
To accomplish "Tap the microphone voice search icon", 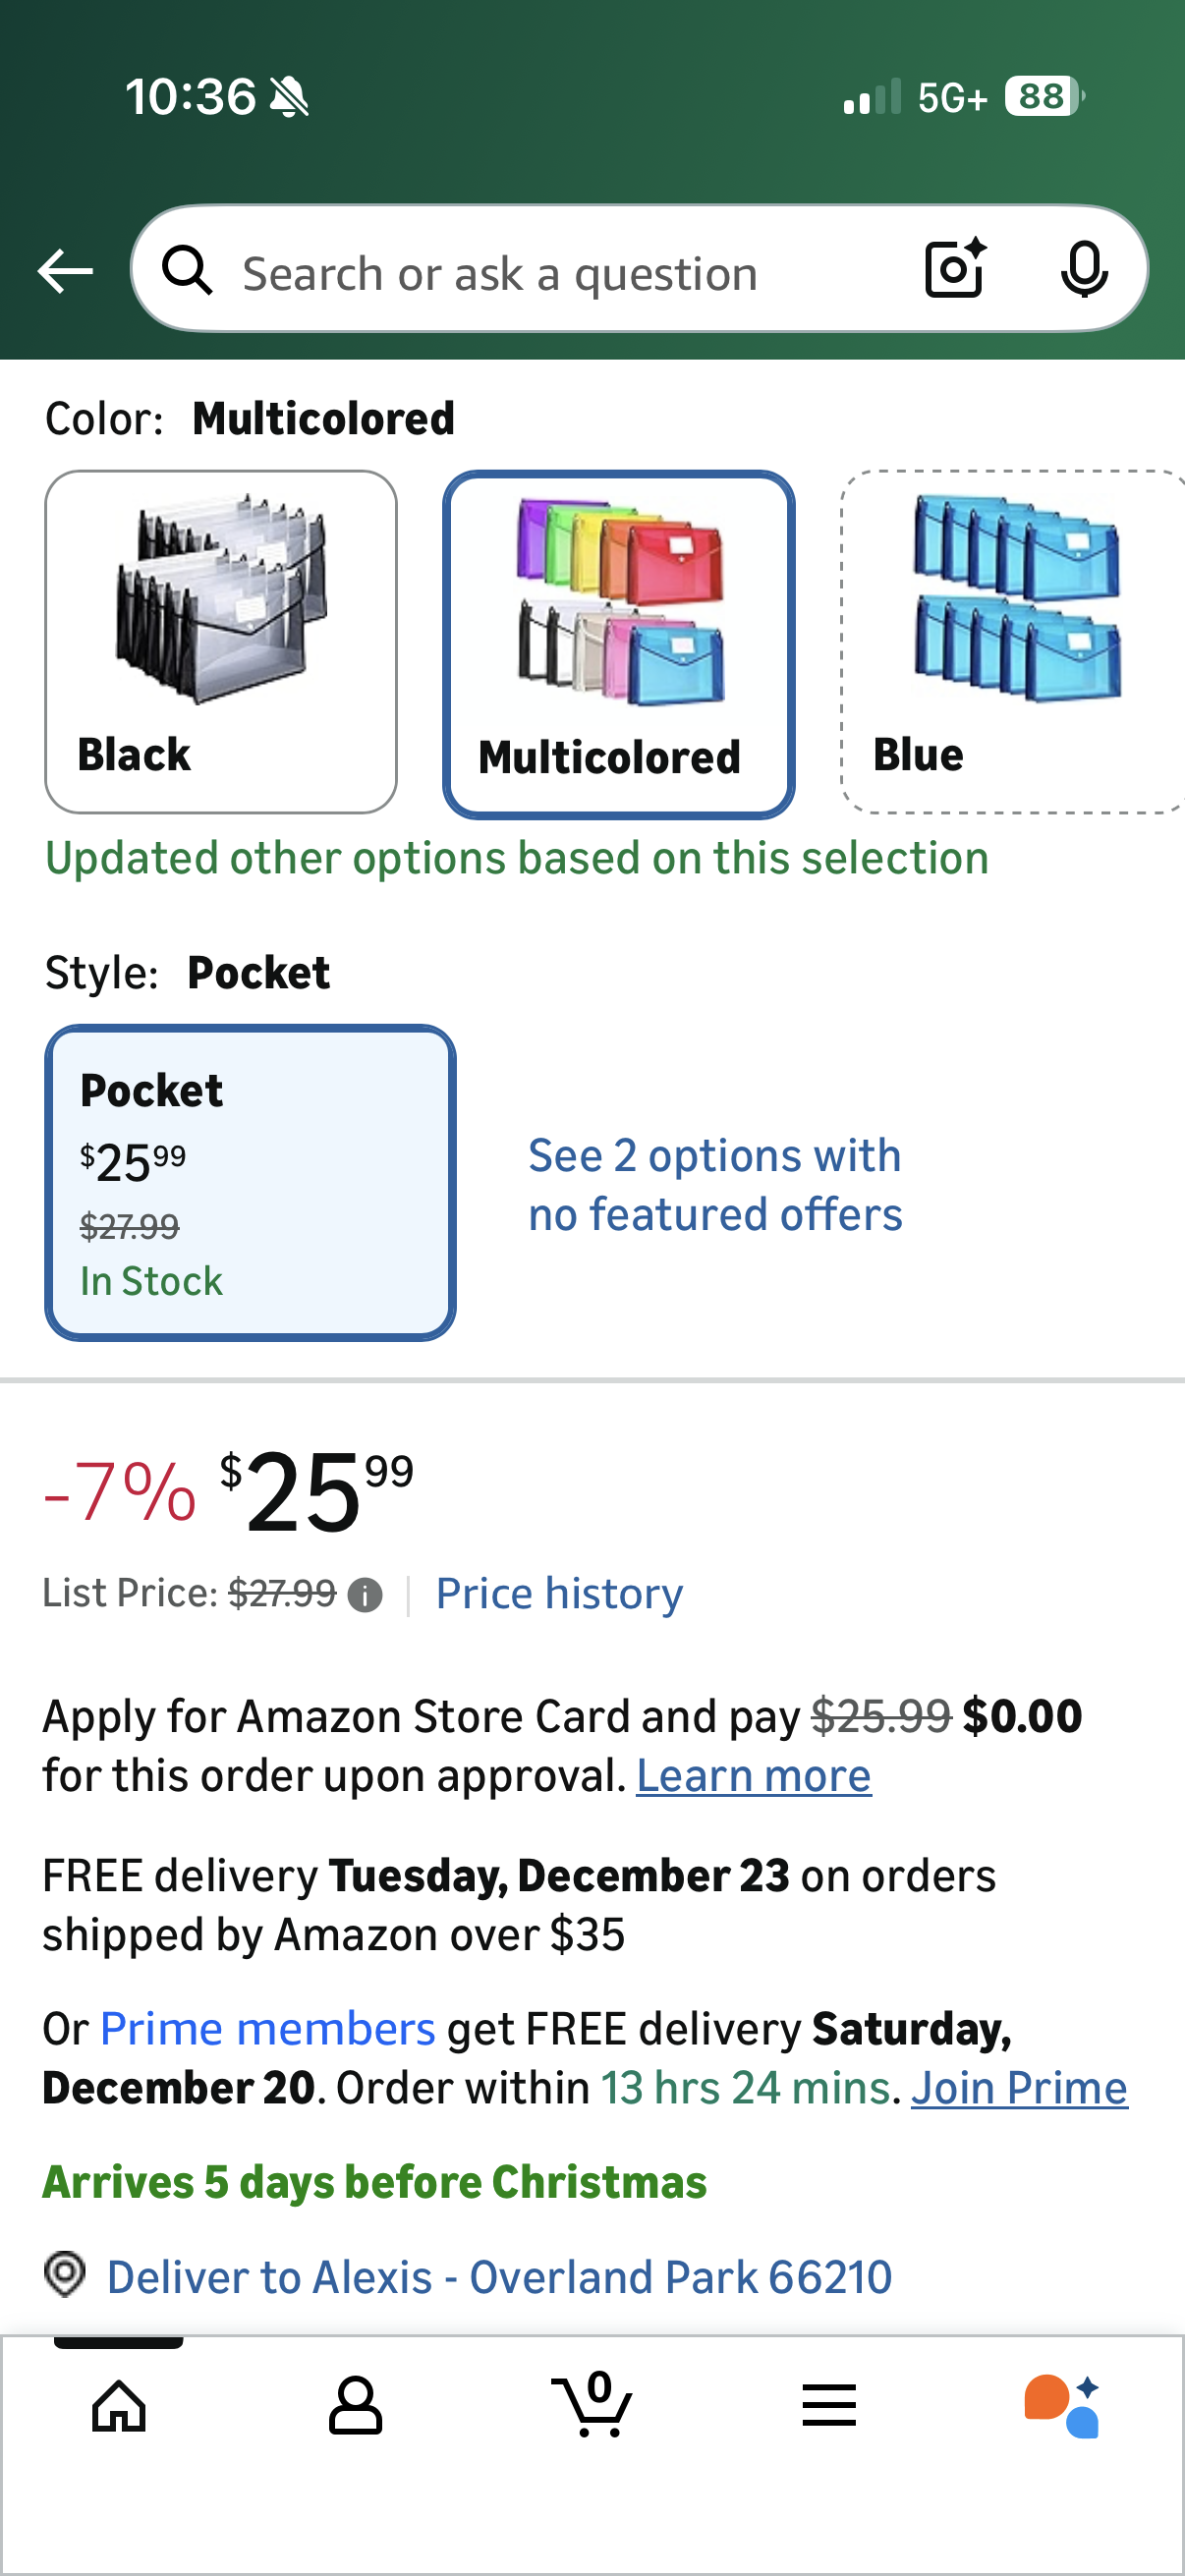I will tap(1084, 269).
